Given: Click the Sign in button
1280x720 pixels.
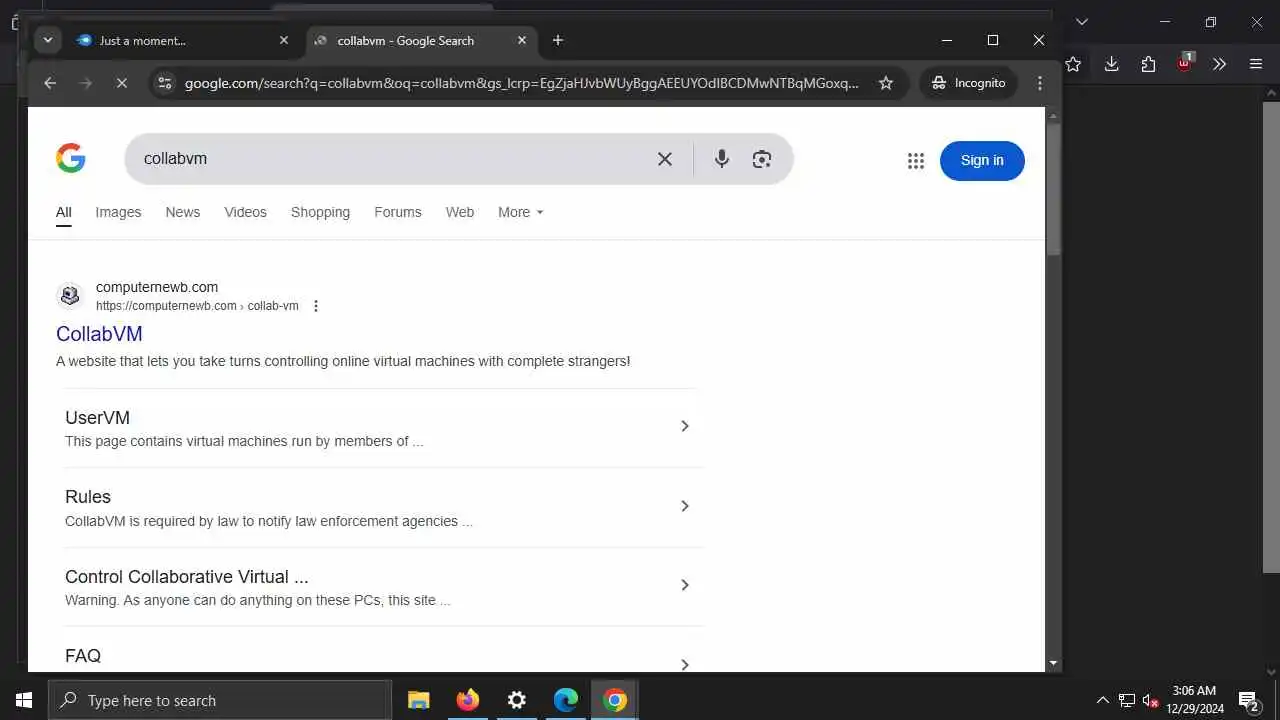Looking at the screenshot, I should [982, 160].
